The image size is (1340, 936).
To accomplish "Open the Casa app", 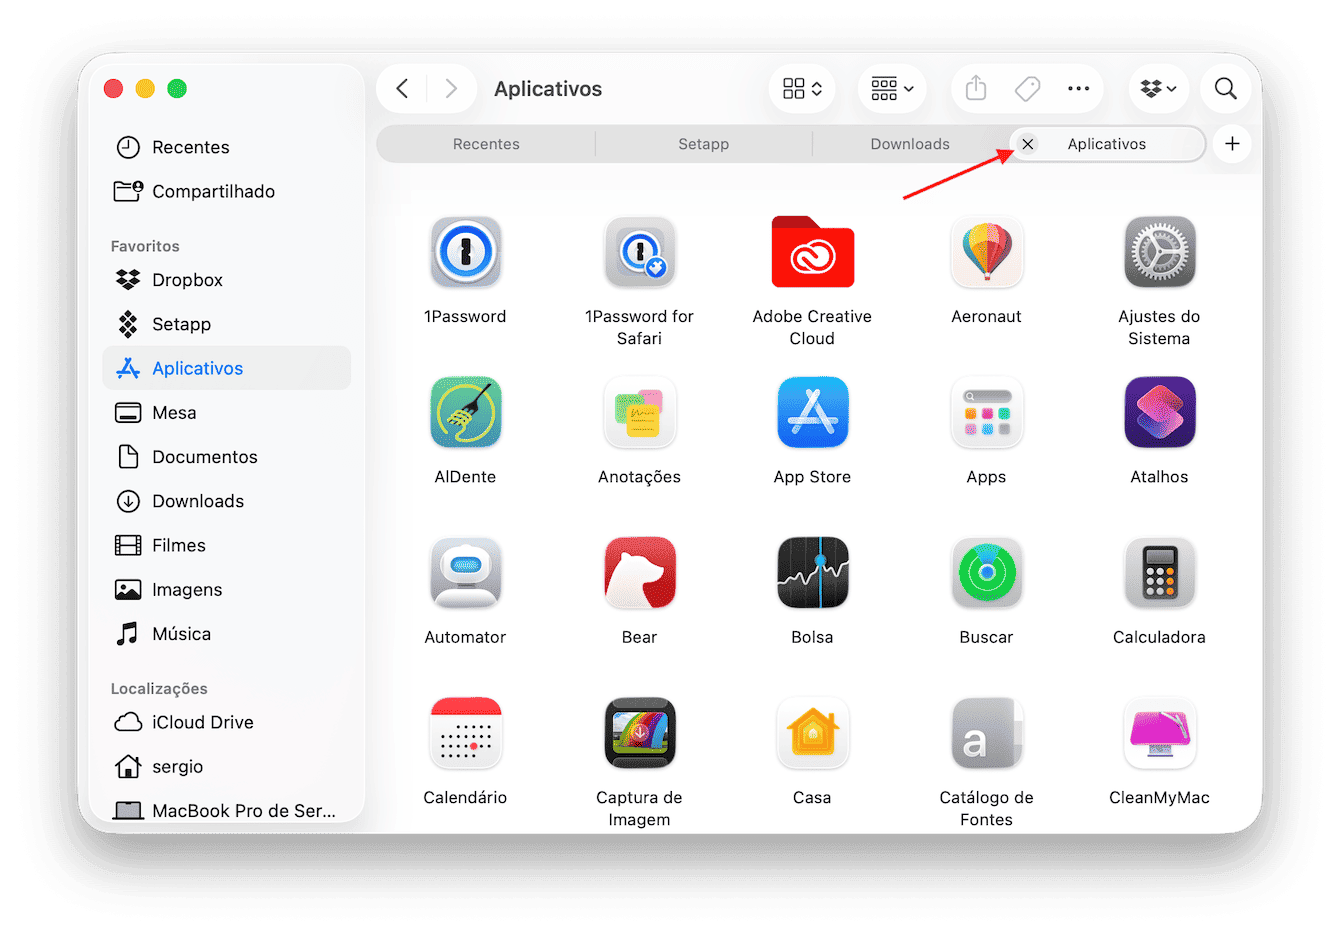I will tap(812, 733).
